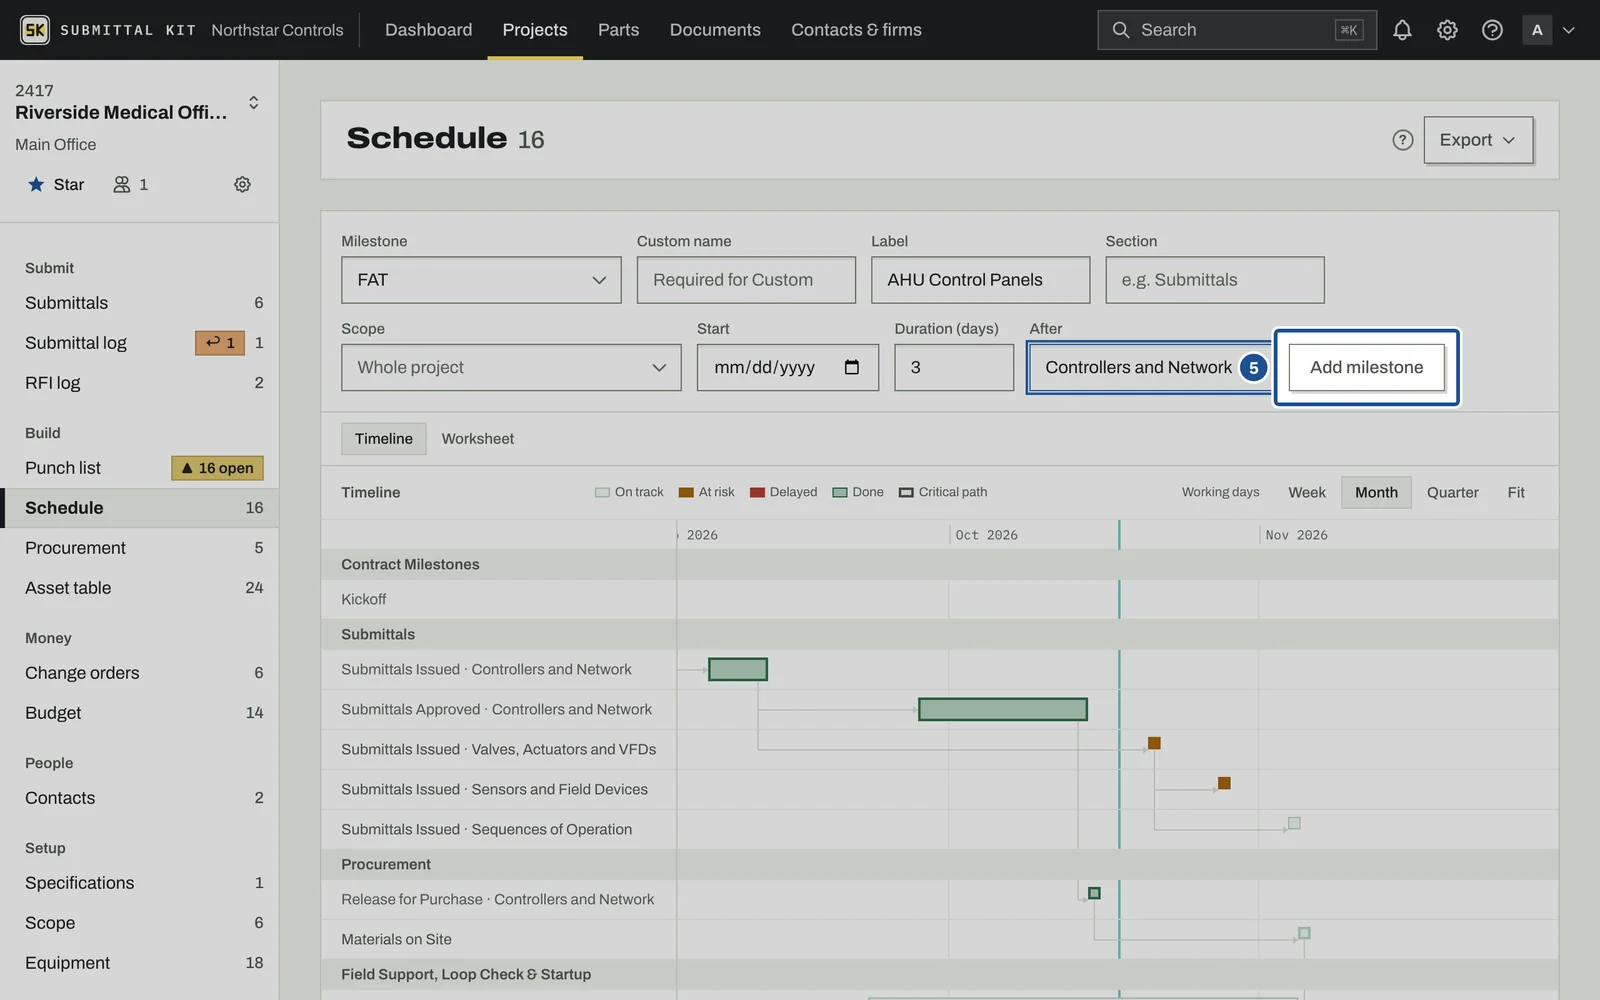Click the Section input field
Screen dimensions: 1600x1000
(x=1215, y=280)
